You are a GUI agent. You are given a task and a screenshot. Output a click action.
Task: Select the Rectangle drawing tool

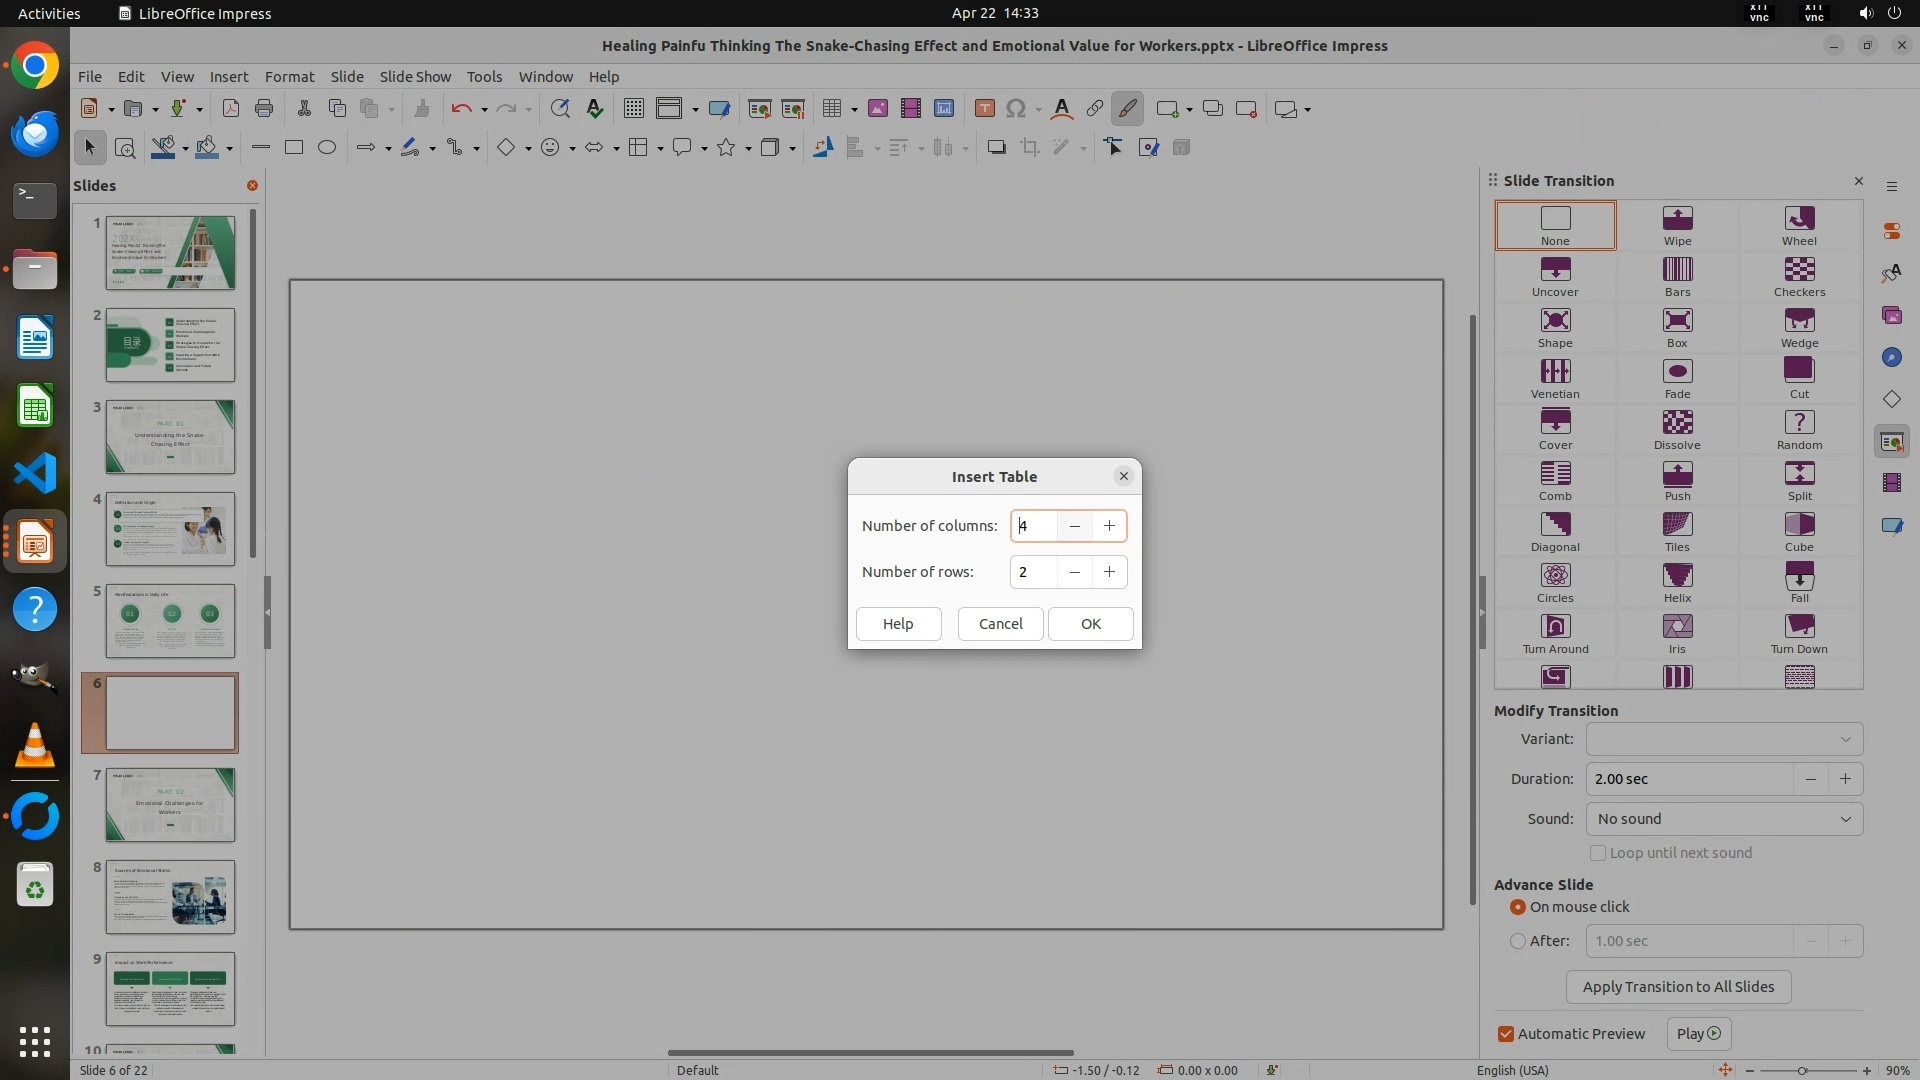point(293,148)
